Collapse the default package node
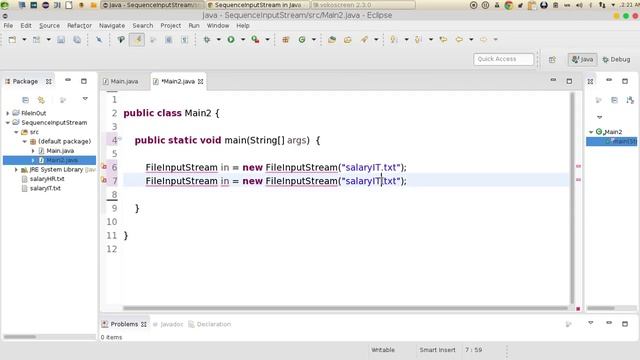 (x=24, y=141)
